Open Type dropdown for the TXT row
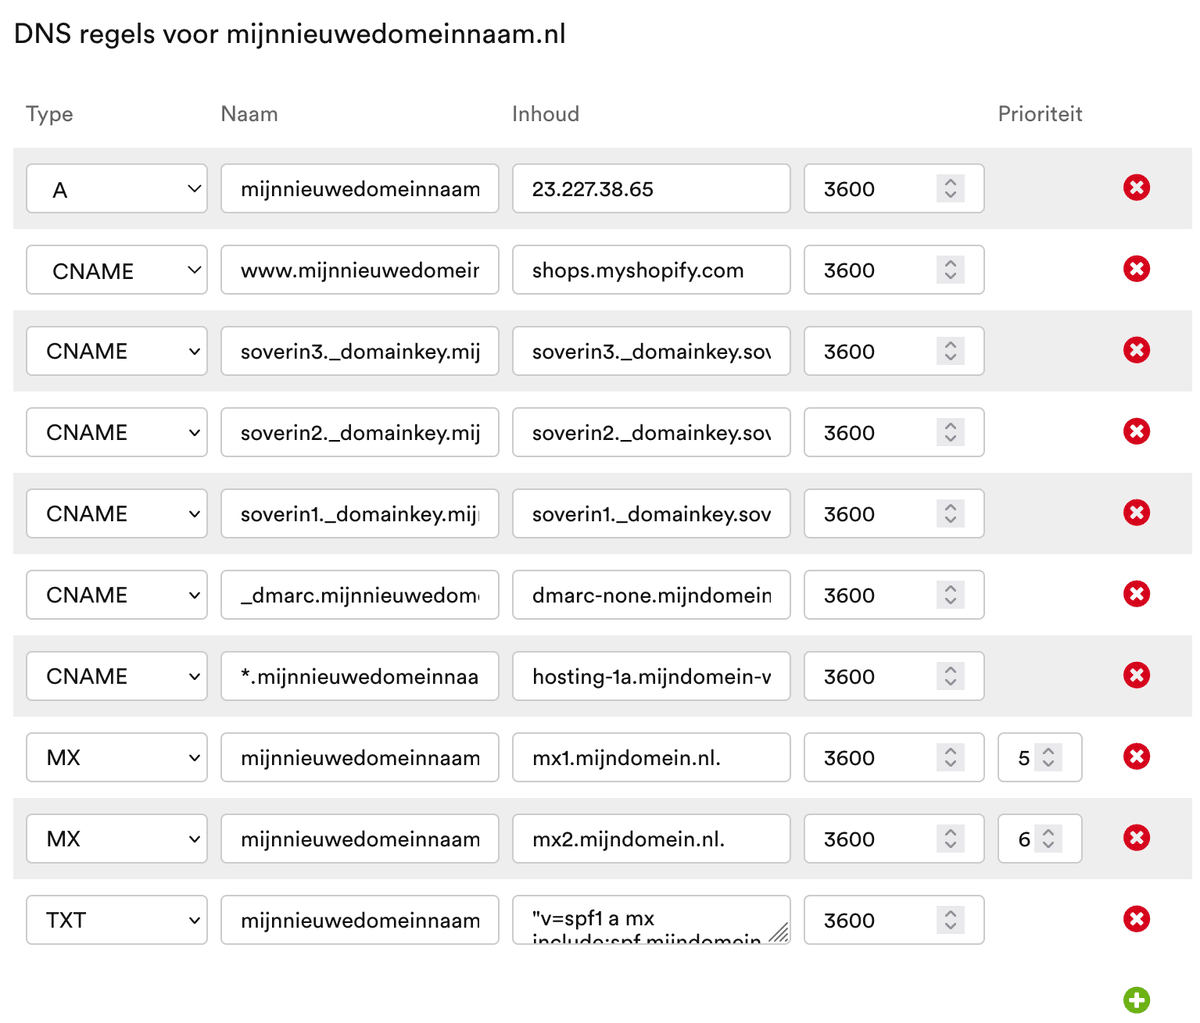The image size is (1200, 1023). tap(116, 920)
